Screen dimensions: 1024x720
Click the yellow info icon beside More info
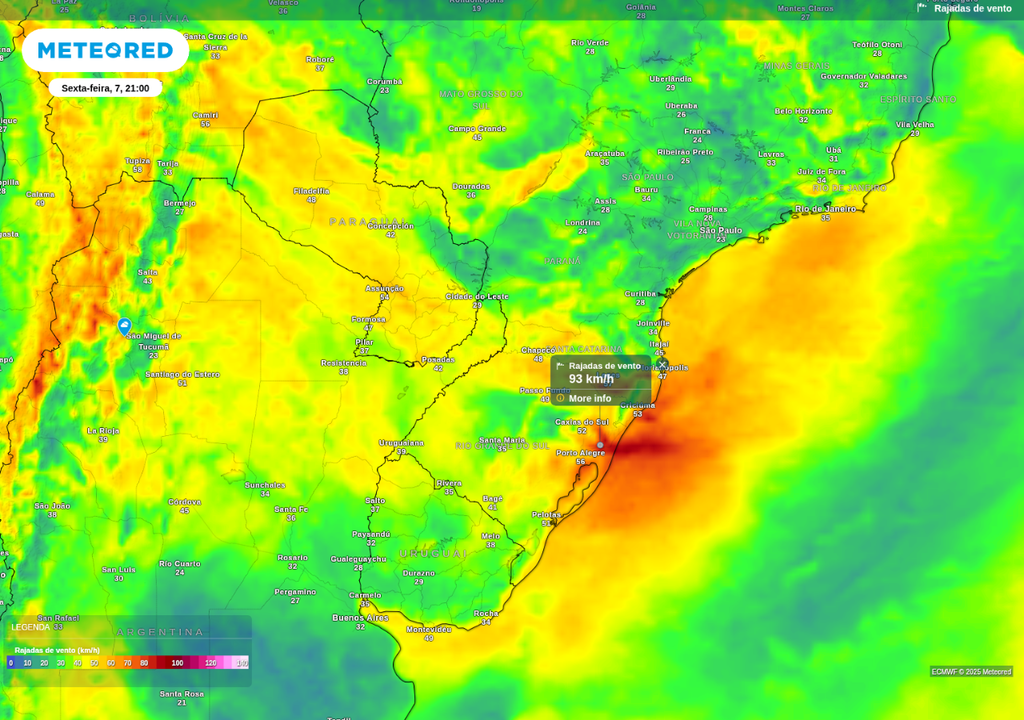(x=560, y=398)
